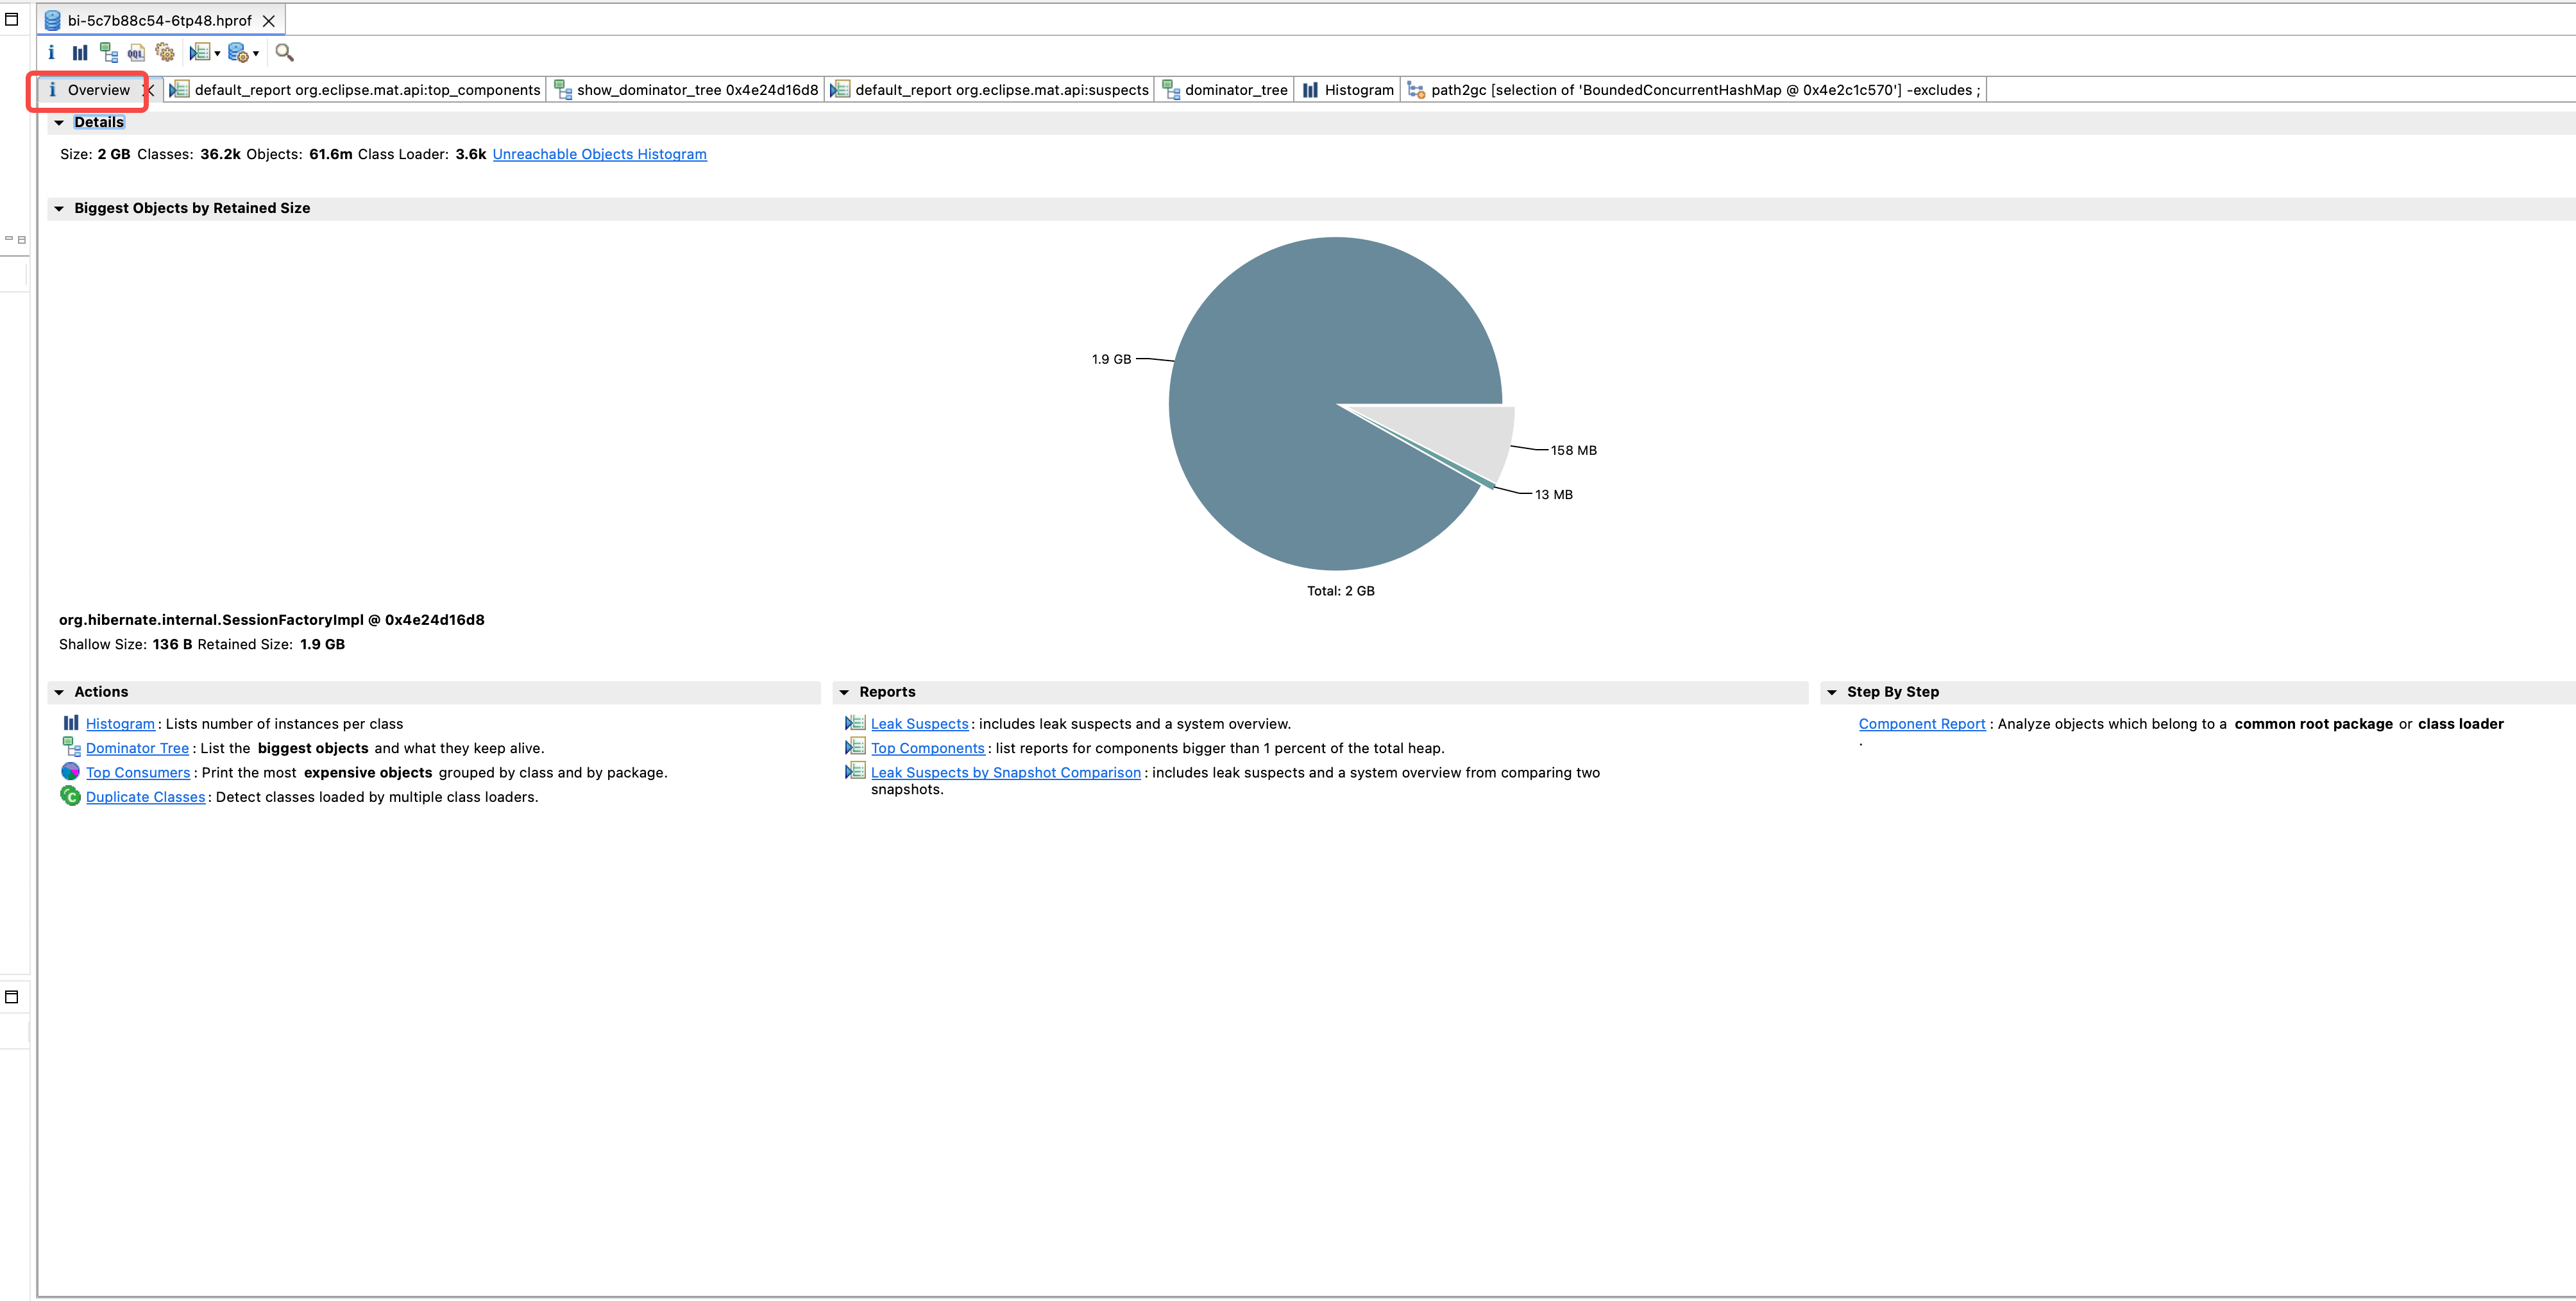
Task: Open the Dominator Tree action link
Action: coord(137,748)
